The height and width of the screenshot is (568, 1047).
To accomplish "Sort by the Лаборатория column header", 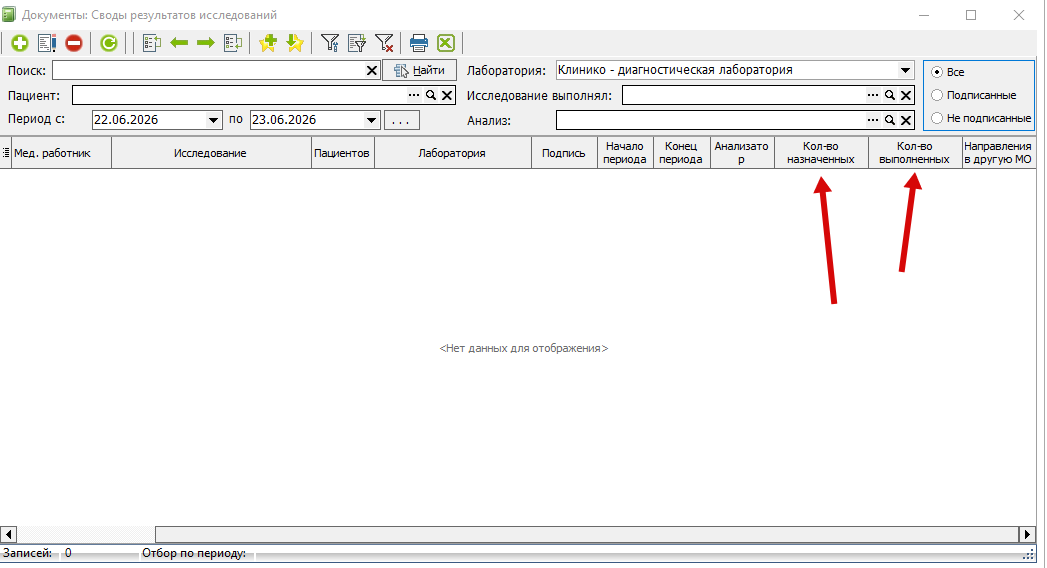I will [x=453, y=153].
